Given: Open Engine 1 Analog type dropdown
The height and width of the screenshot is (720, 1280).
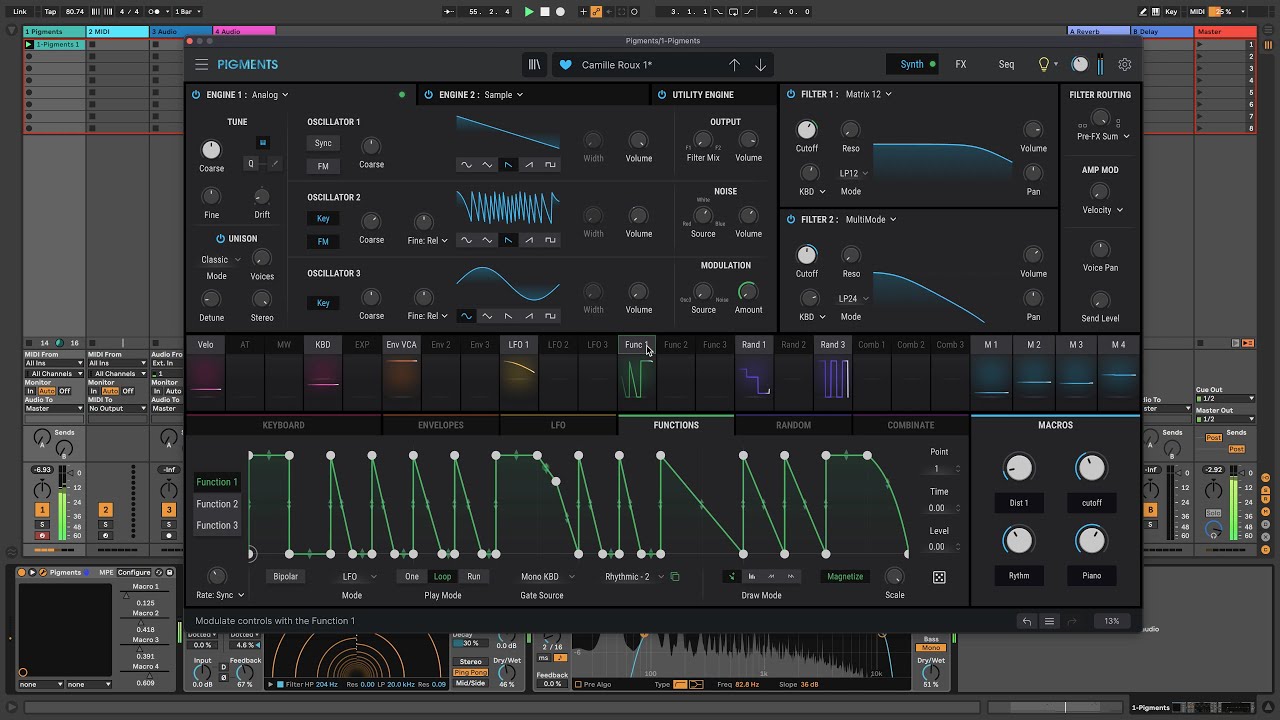Looking at the screenshot, I should 270,95.
